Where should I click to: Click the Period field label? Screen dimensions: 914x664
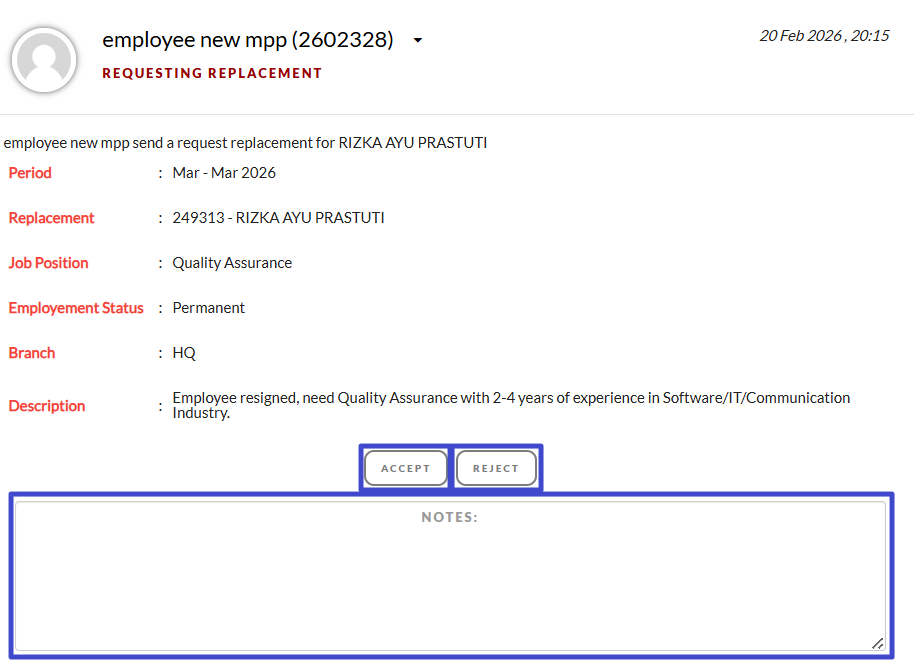click(30, 173)
